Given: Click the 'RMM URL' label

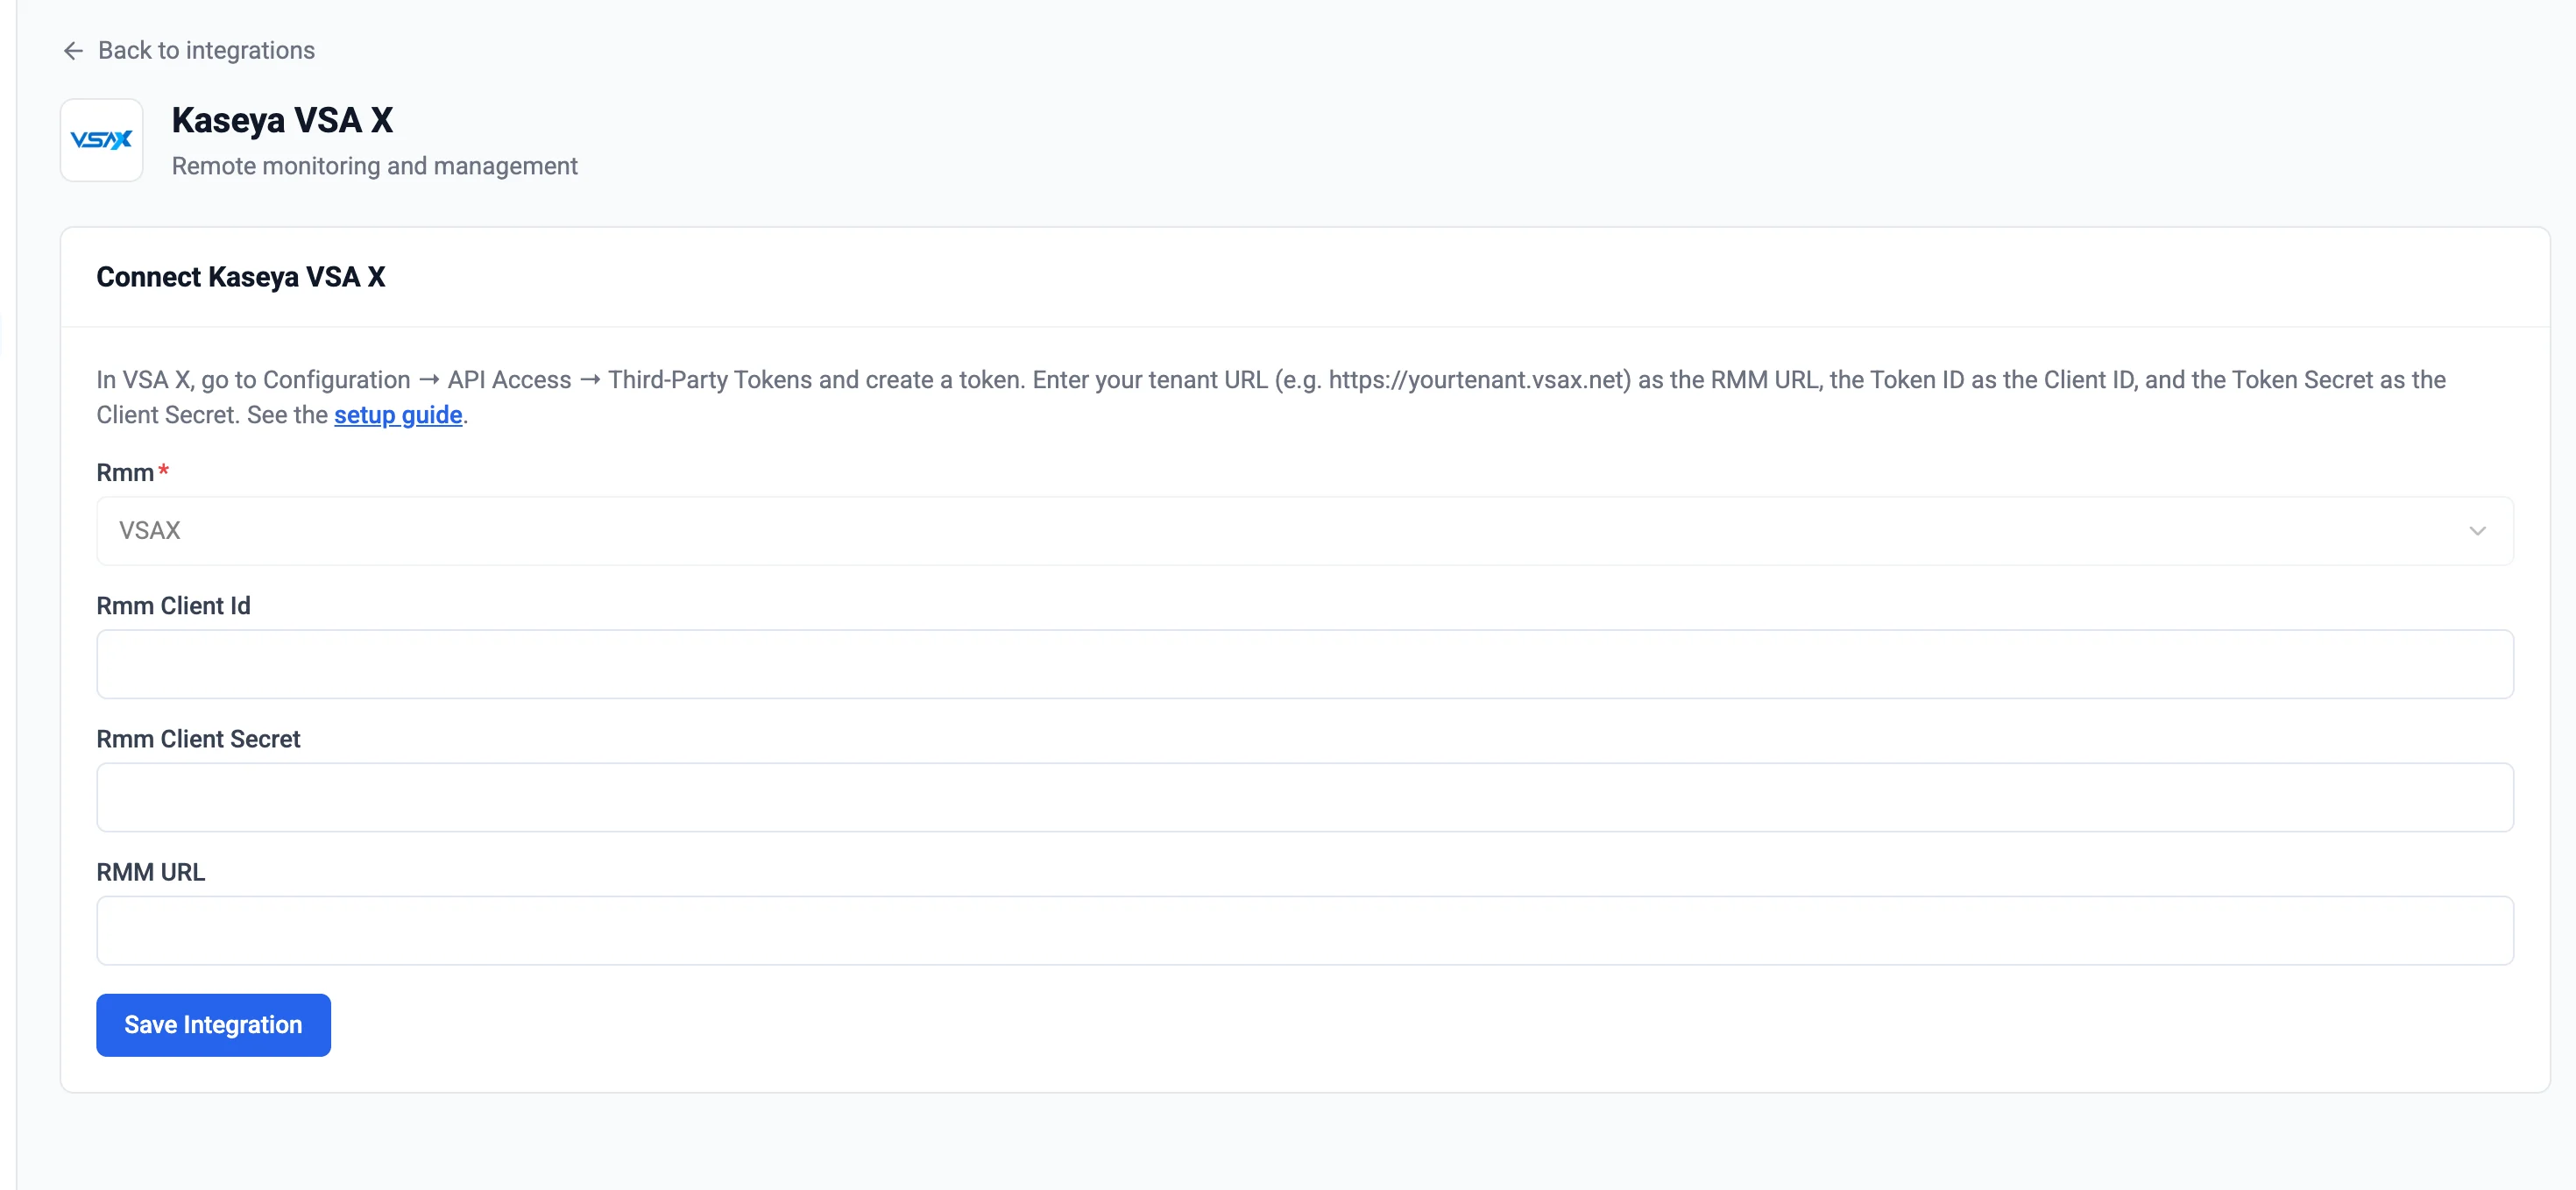Looking at the screenshot, I should pyautogui.click(x=151, y=872).
